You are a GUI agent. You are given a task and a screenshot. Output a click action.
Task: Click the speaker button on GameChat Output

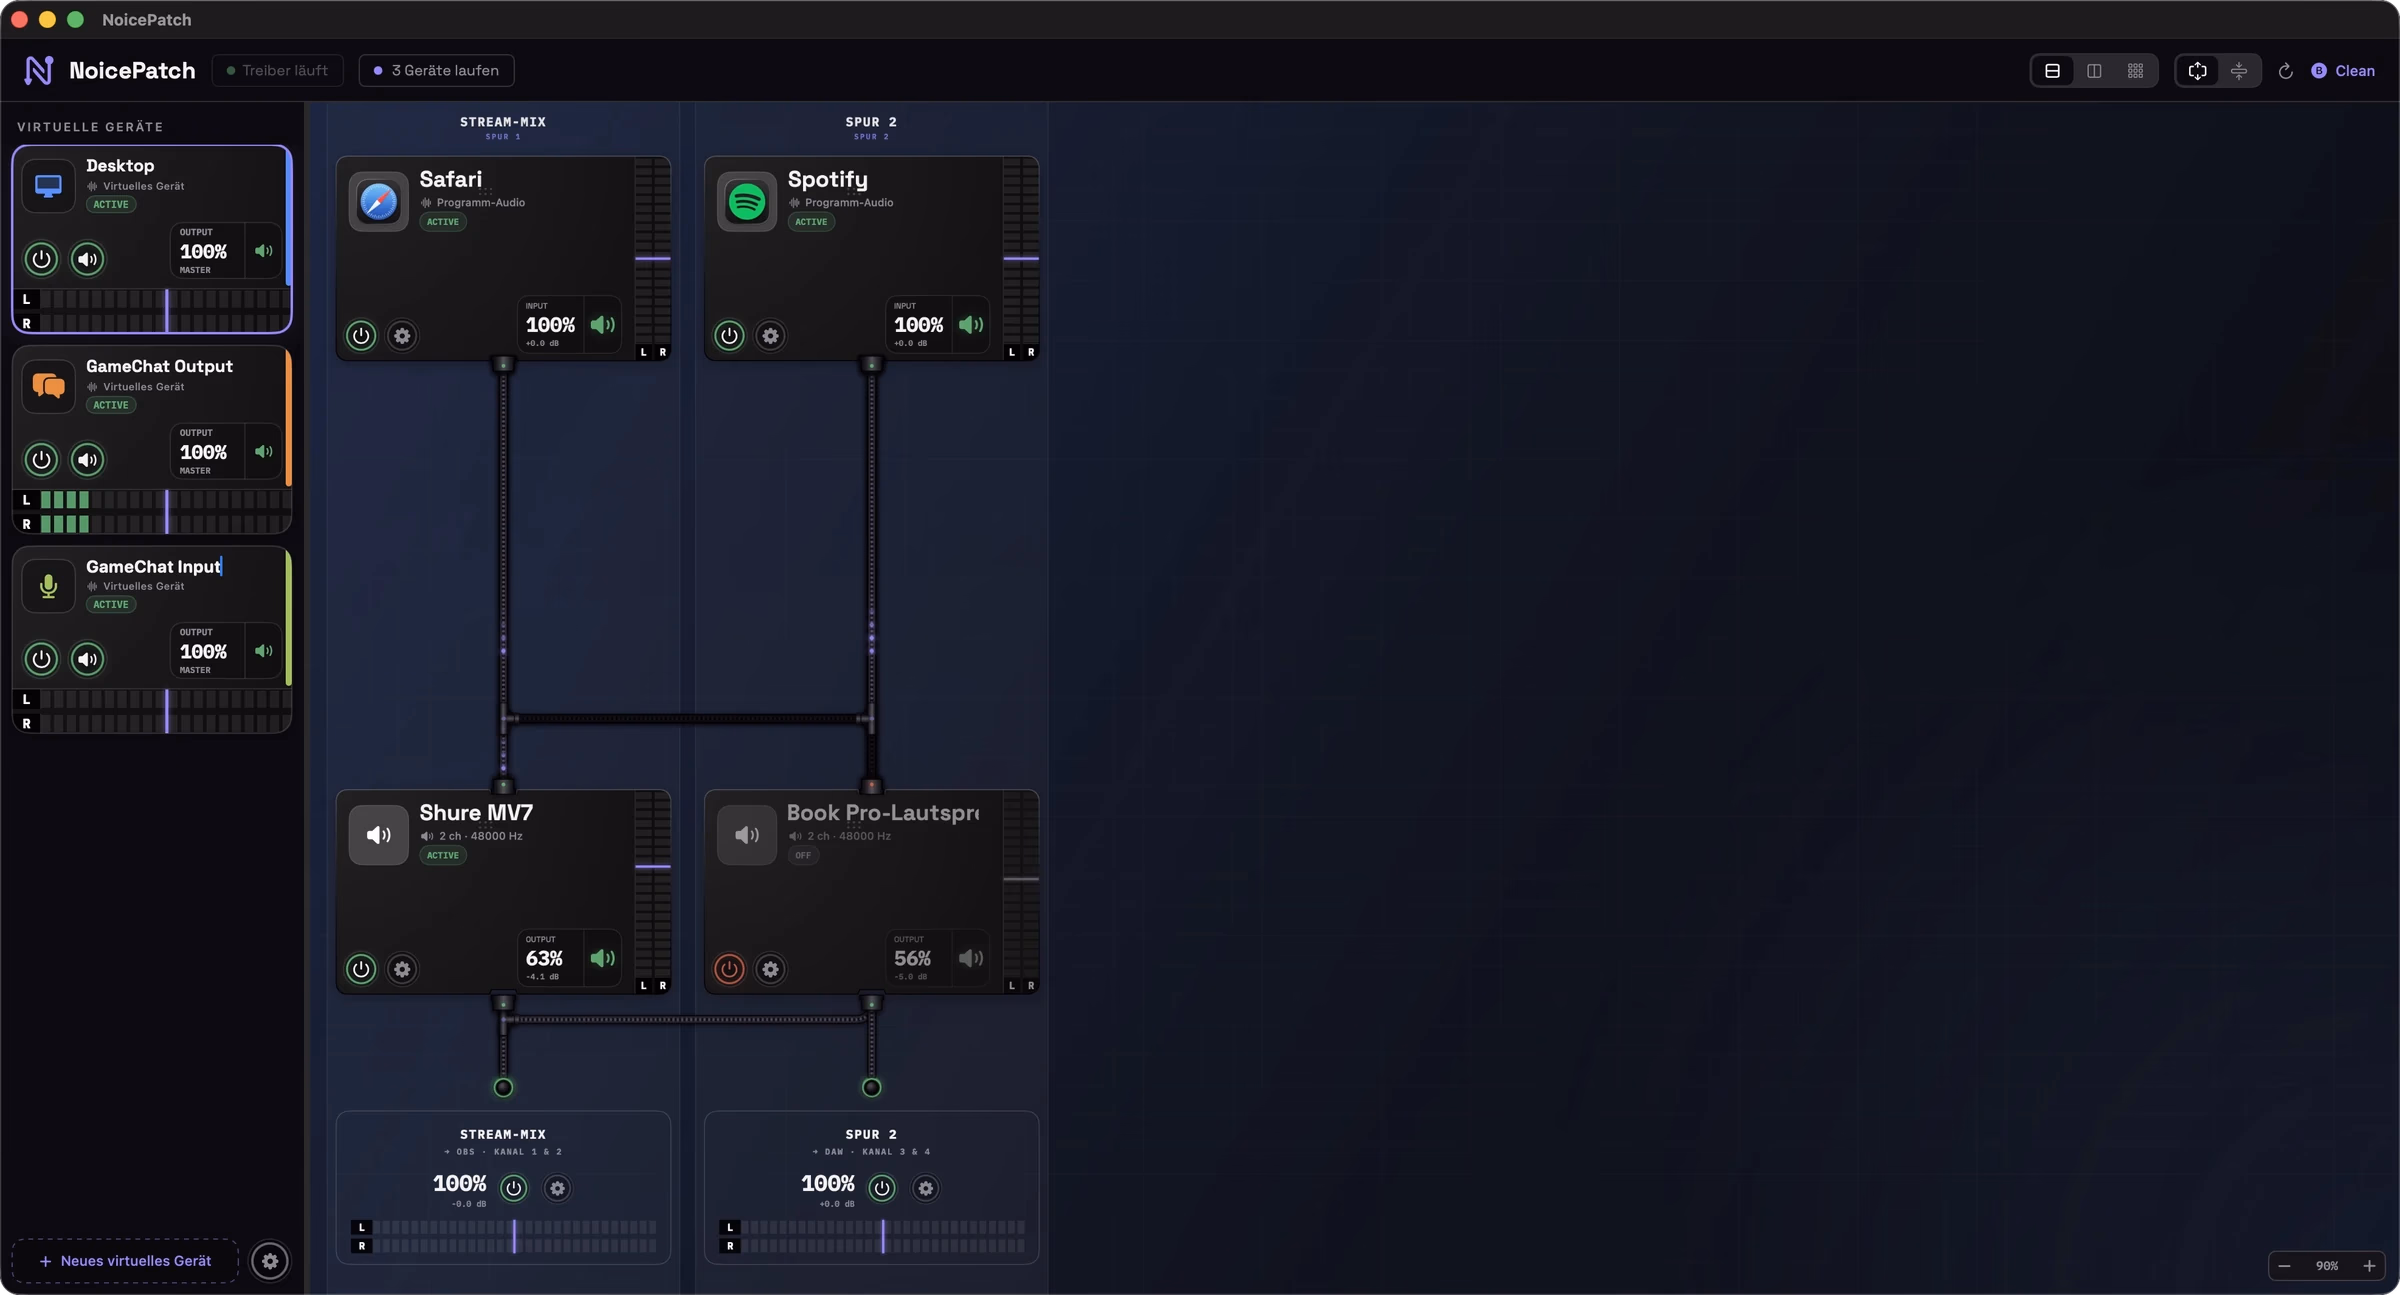[88, 460]
